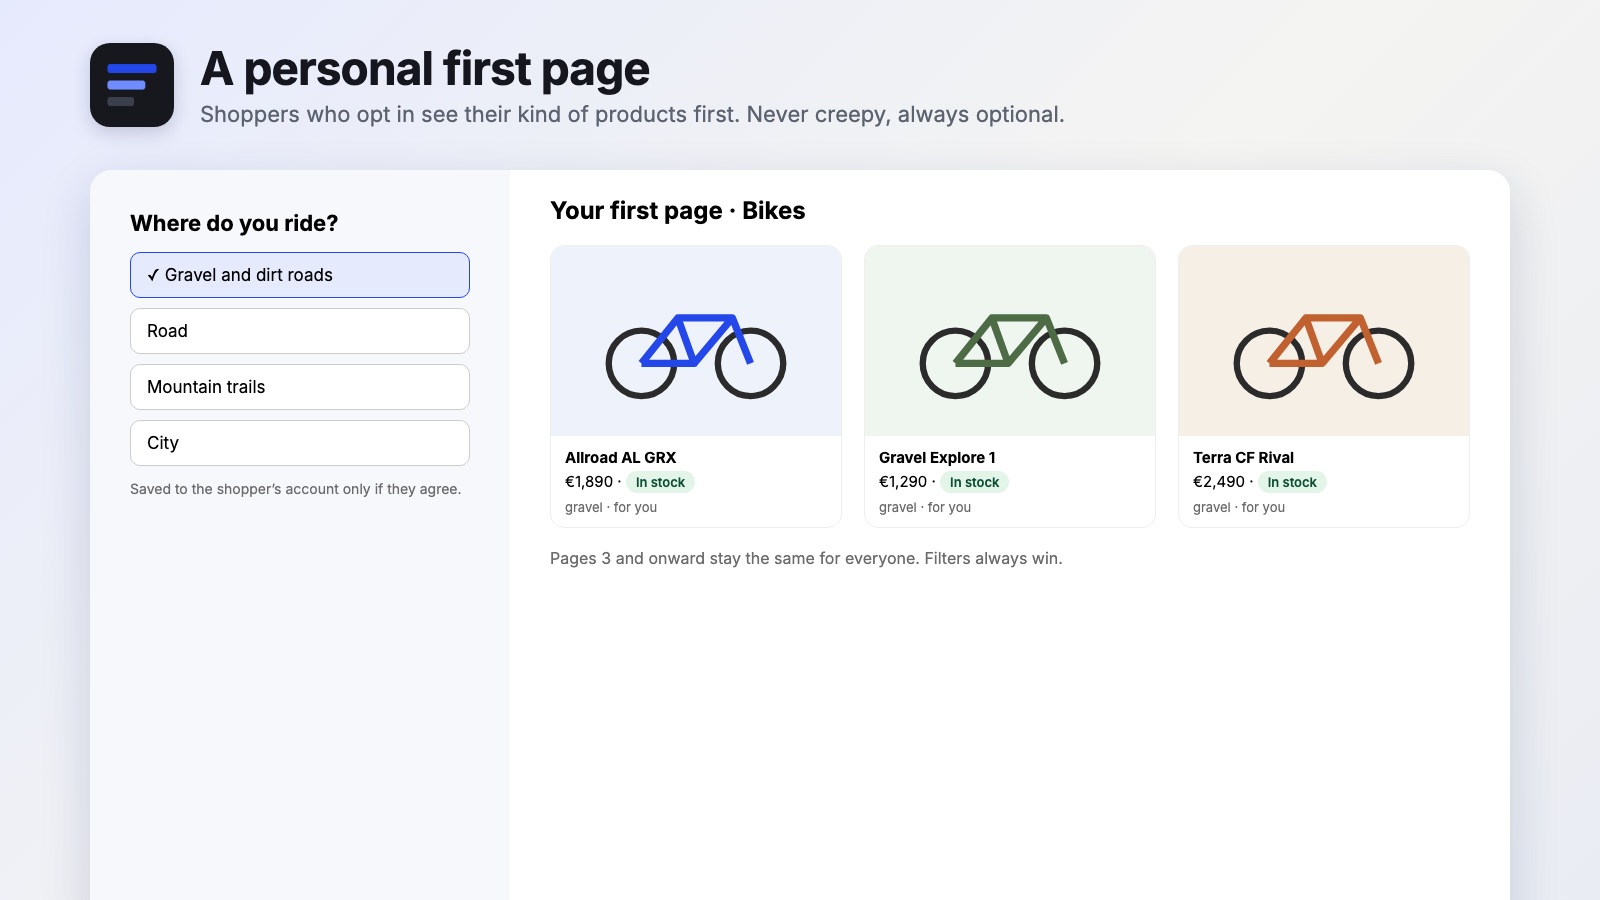Click the Allroad AL GRX product name
Viewport: 1600px width, 900px height.
click(620, 458)
